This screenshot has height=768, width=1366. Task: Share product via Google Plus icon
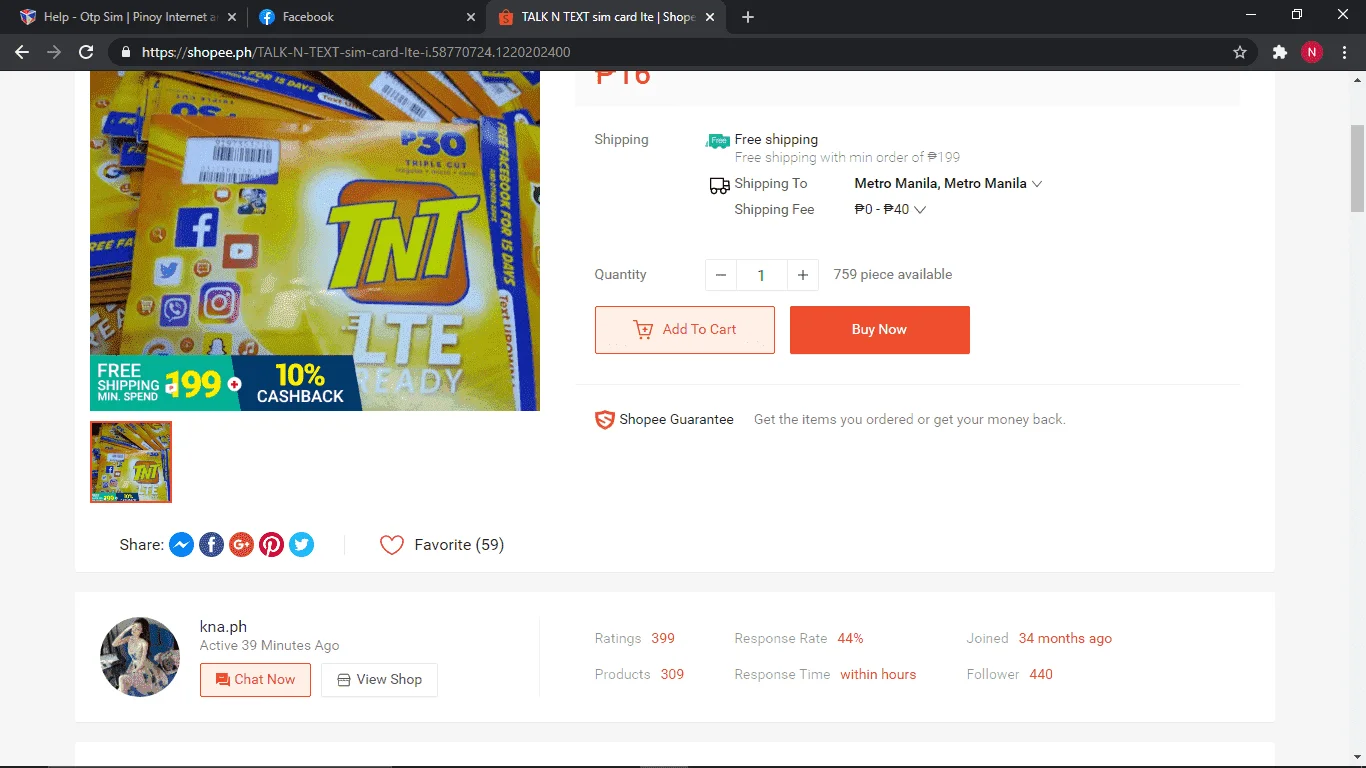(241, 545)
